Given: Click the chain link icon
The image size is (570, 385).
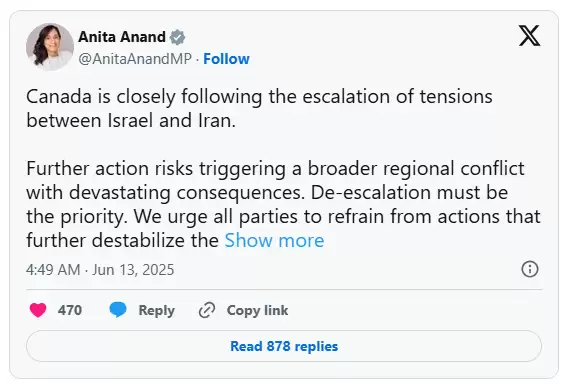Looking at the screenshot, I should tap(207, 310).
